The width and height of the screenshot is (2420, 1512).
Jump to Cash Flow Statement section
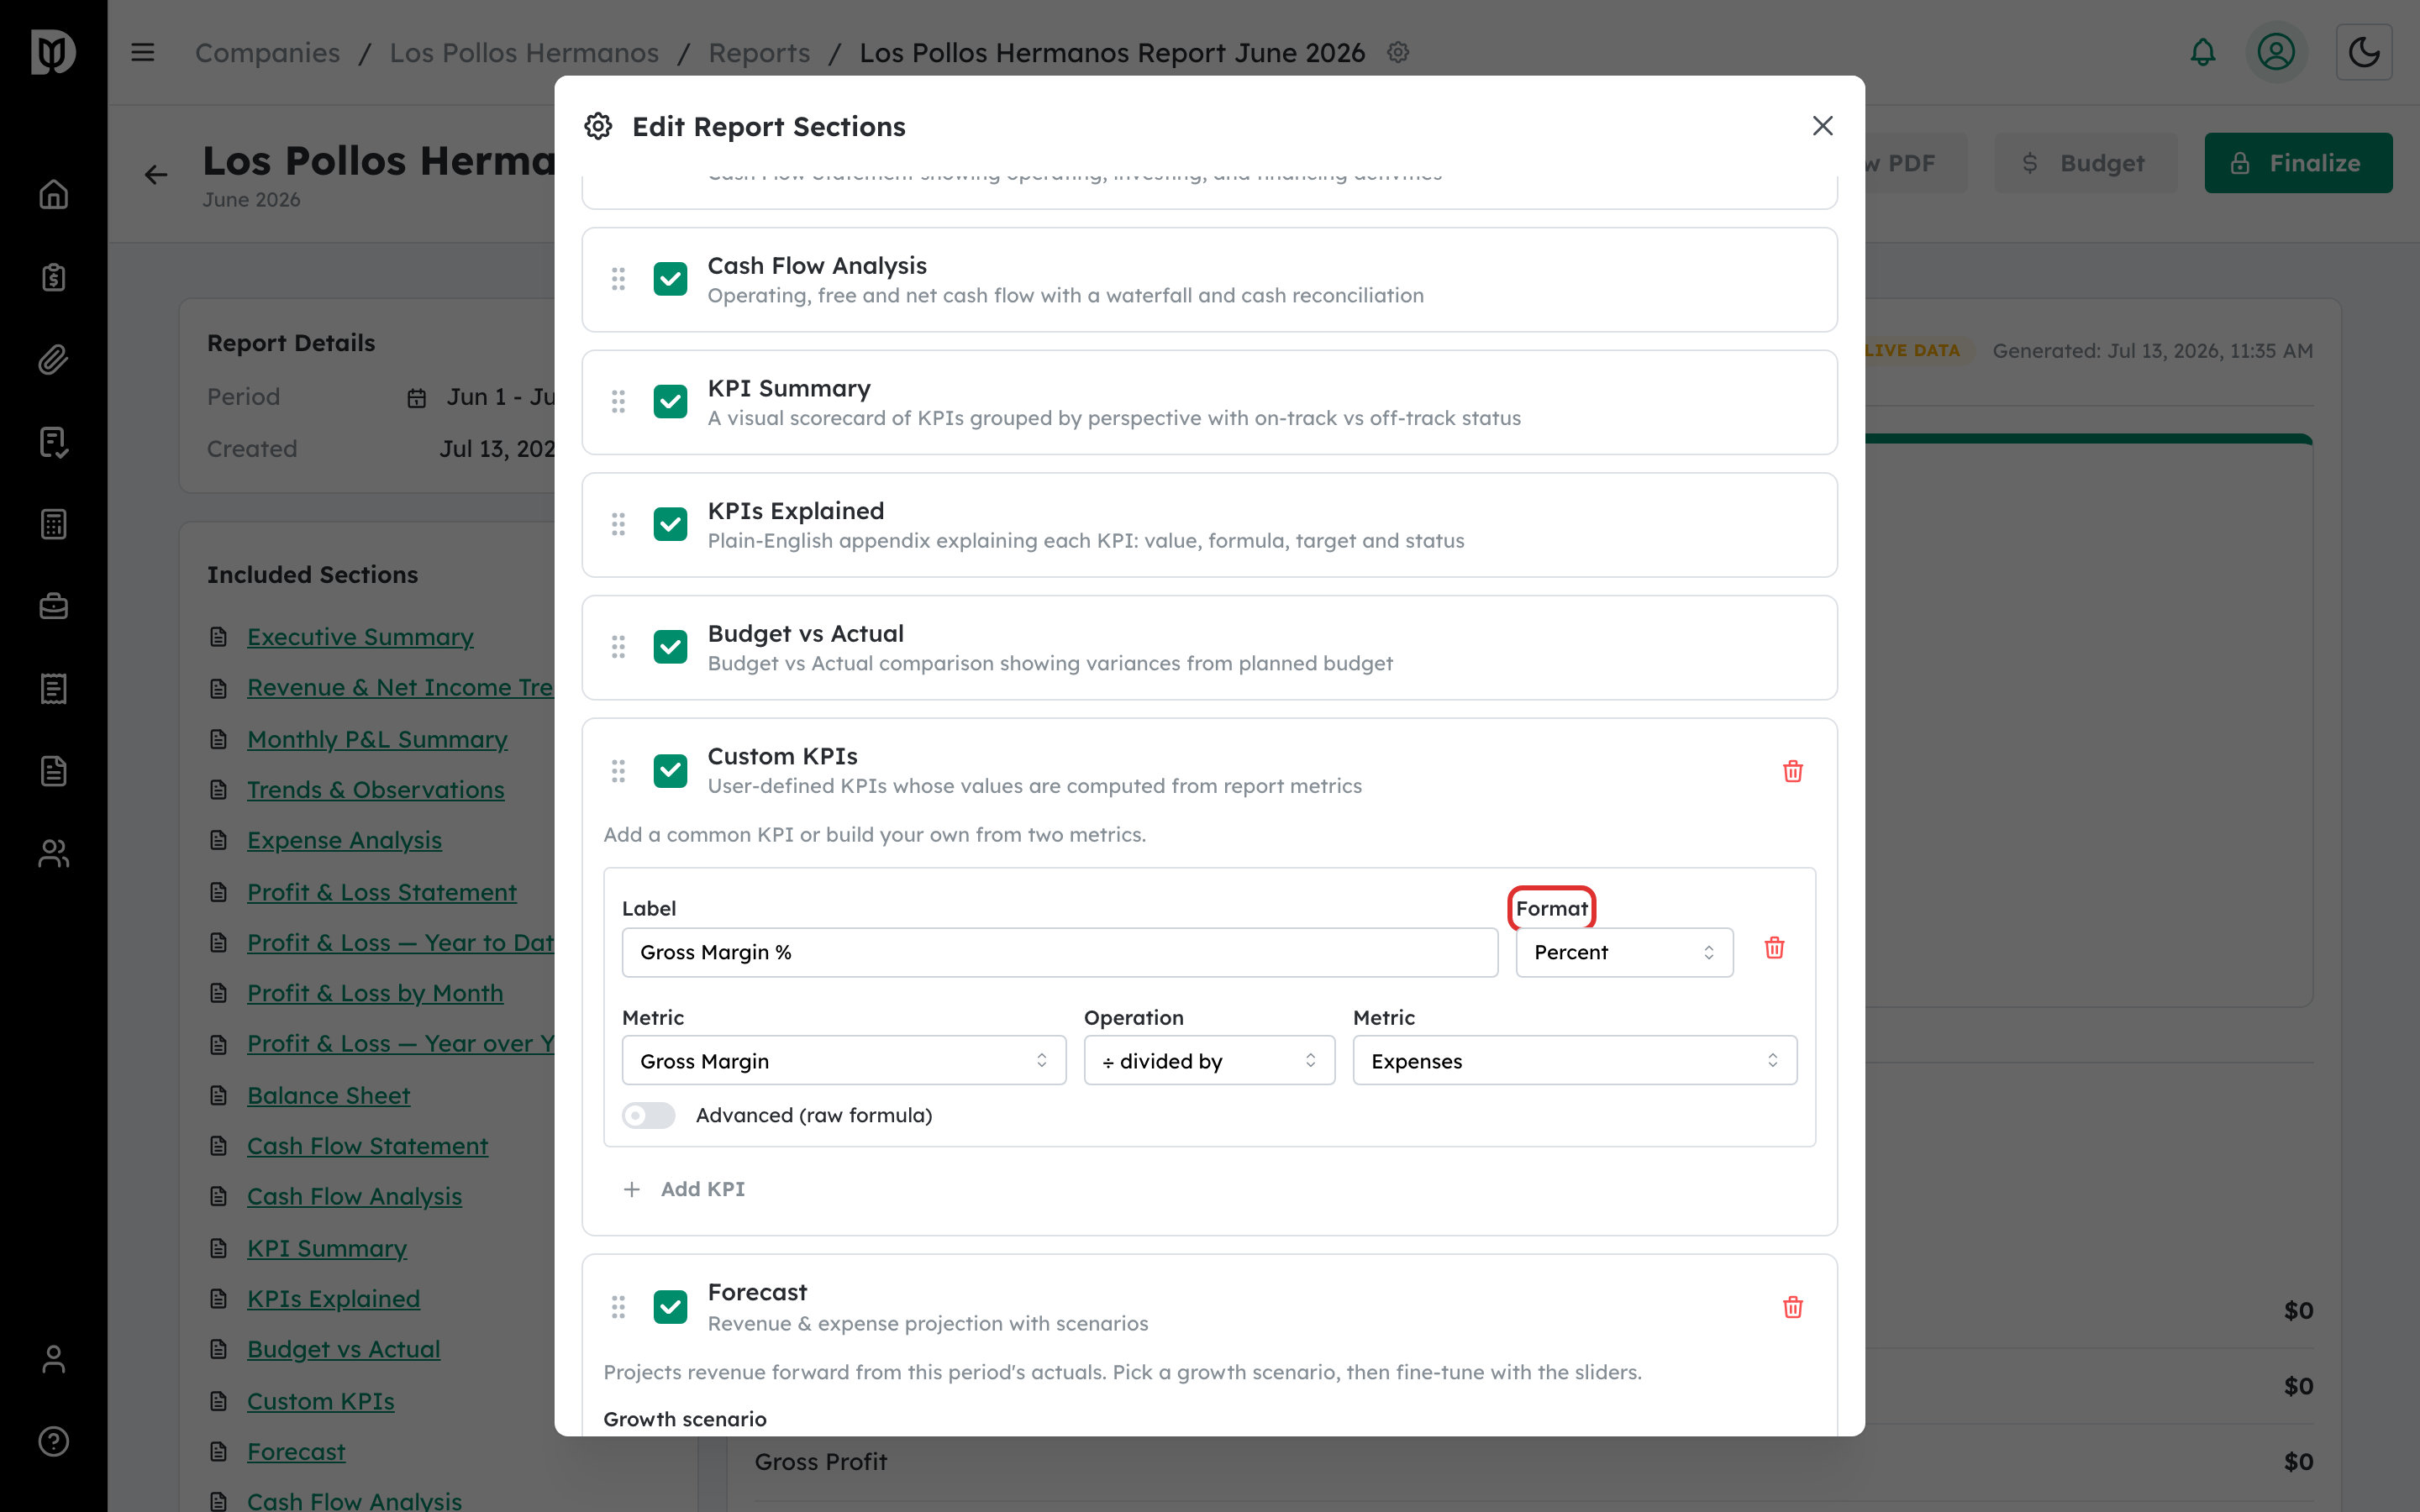[367, 1146]
